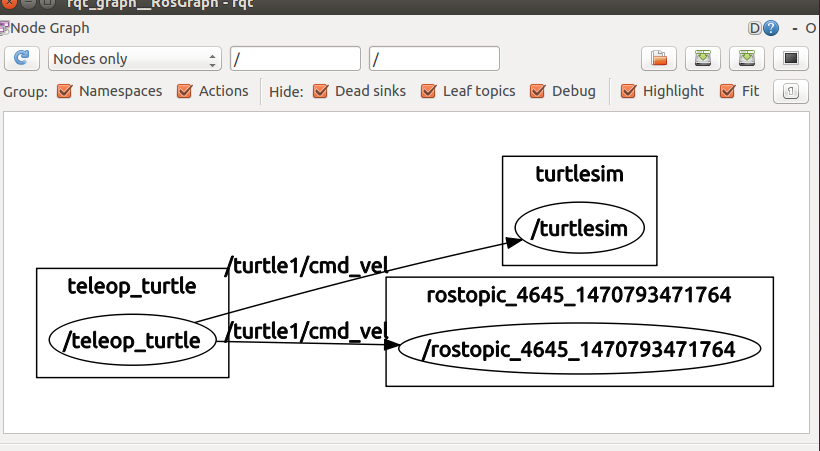This screenshot has width=820, height=451.
Task: Open the Nodes only dropdown
Action: (x=134, y=59)
